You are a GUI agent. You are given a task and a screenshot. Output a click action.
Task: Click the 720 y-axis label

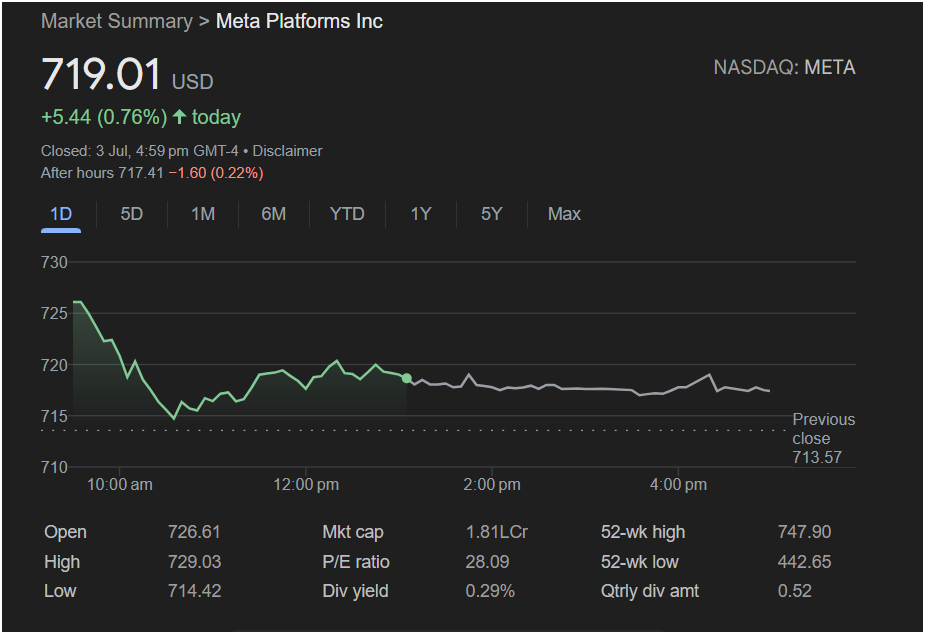[x=54, y=365]
